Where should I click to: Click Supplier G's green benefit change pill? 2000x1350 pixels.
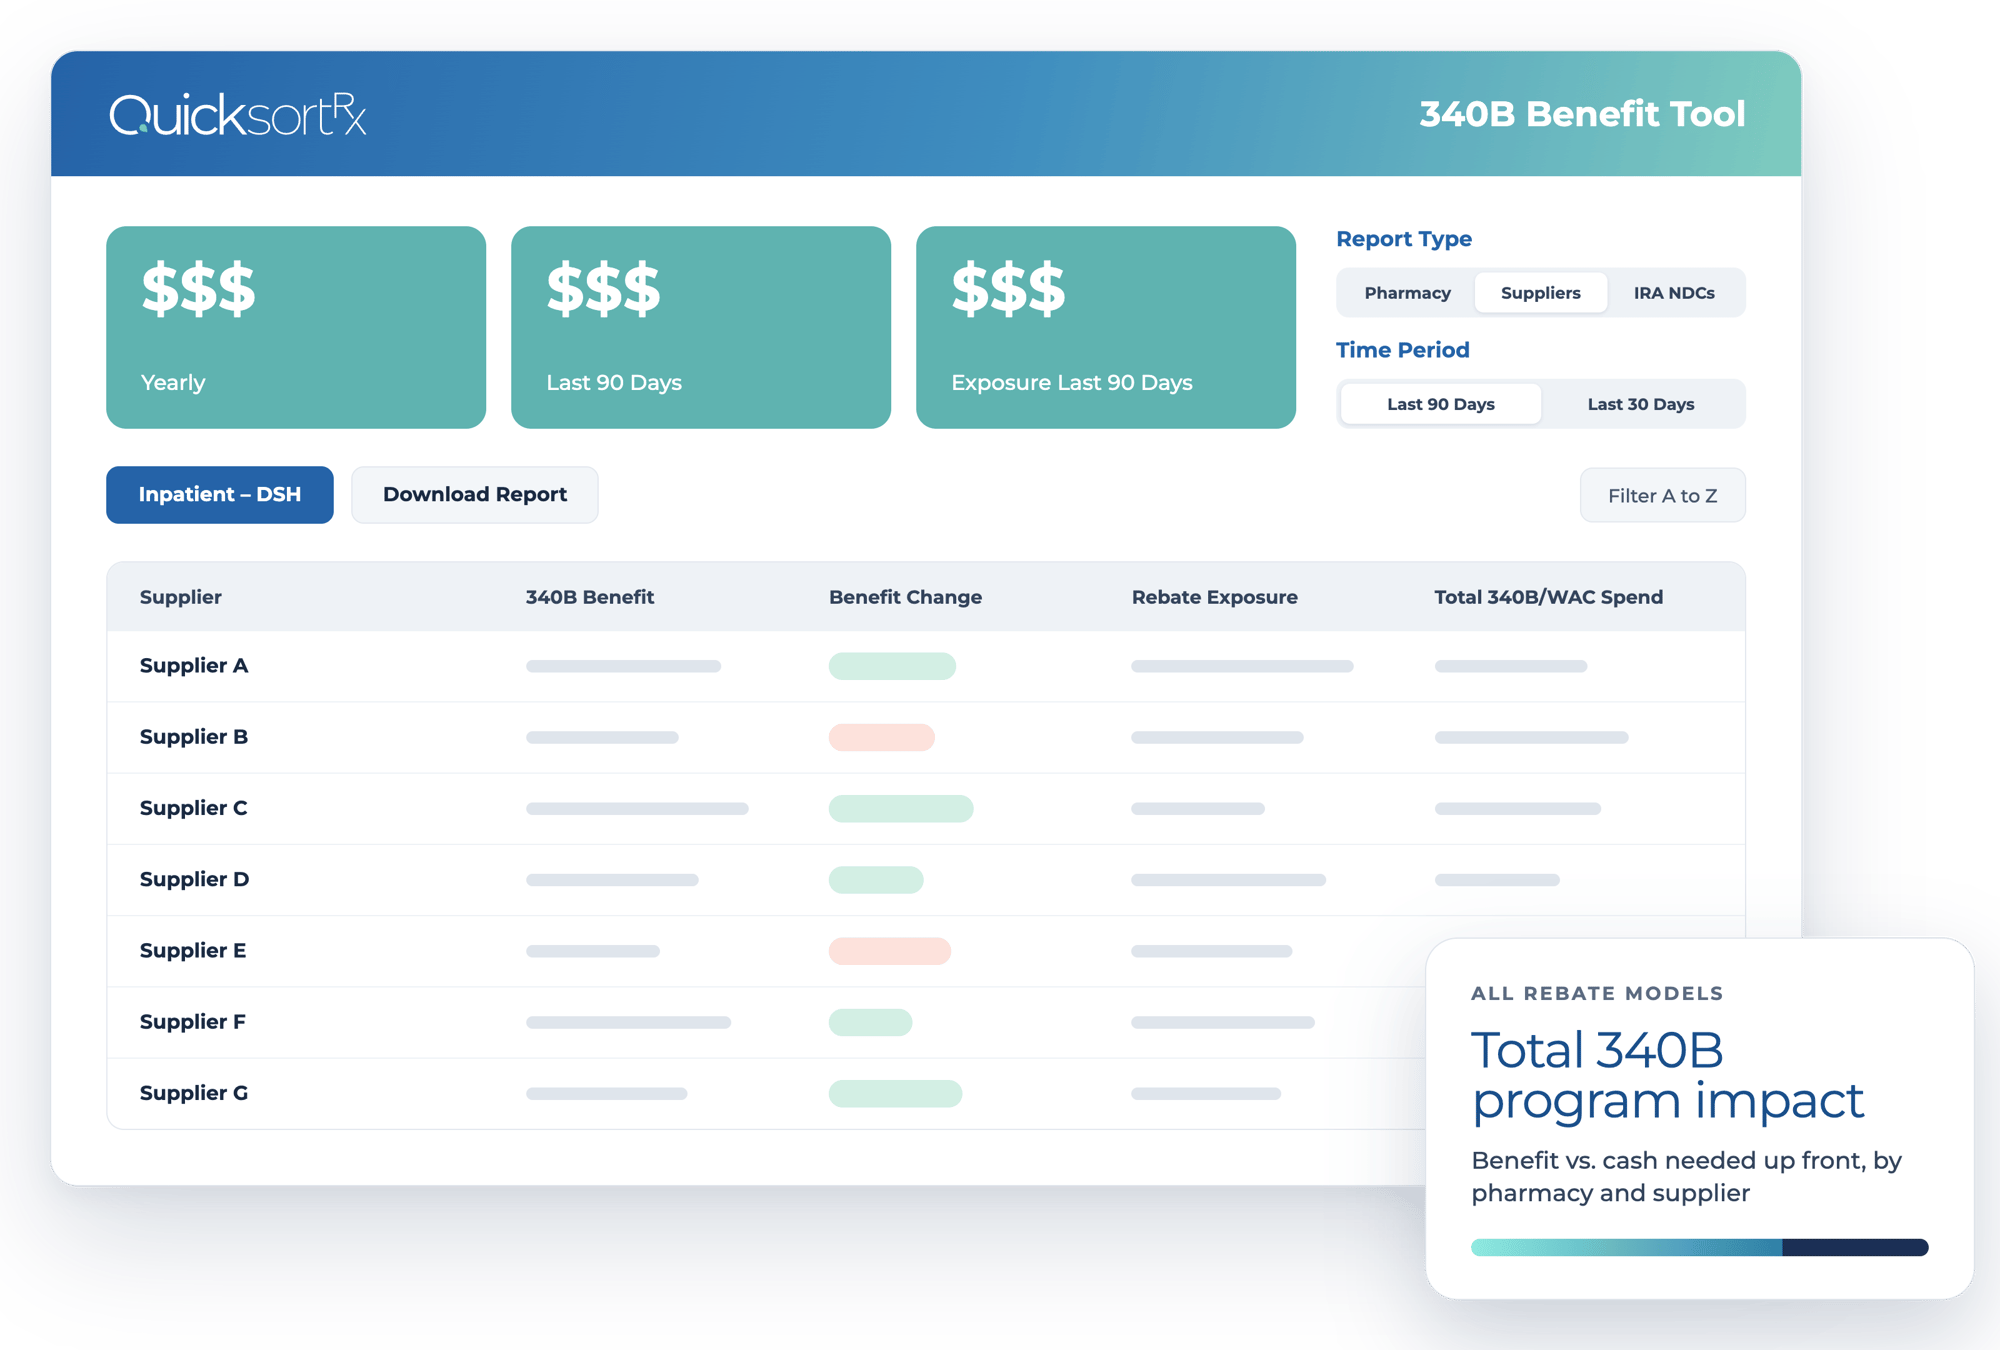pyautogui.click(x=895, y=1093)
